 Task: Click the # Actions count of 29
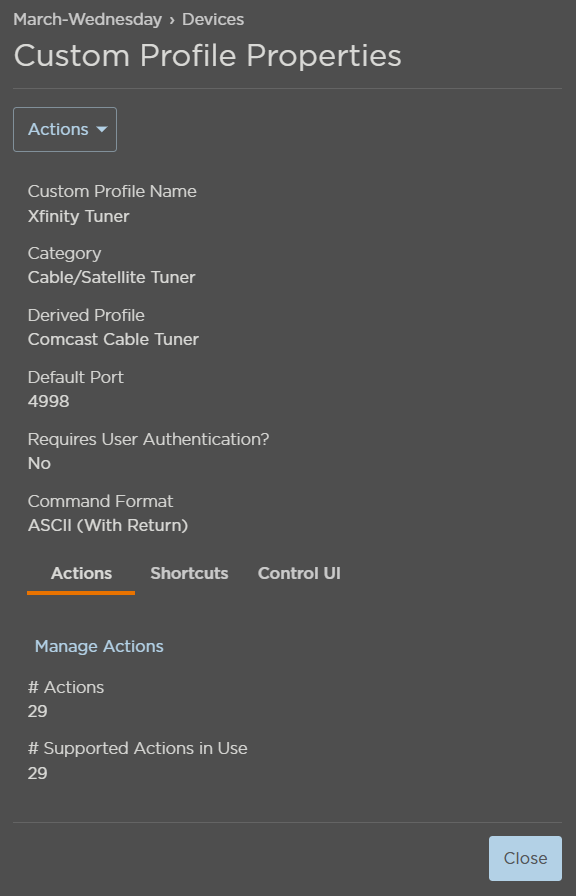(x=37, y=711)
